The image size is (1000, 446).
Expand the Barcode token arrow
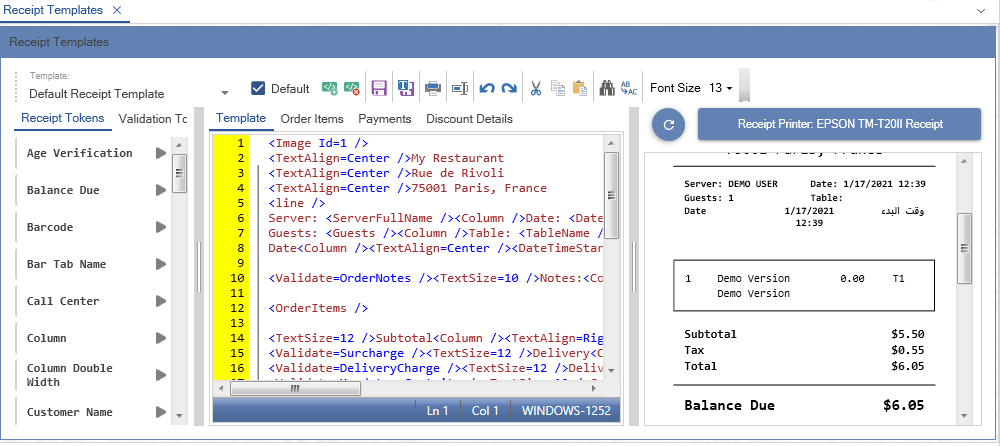coord(160,228)
